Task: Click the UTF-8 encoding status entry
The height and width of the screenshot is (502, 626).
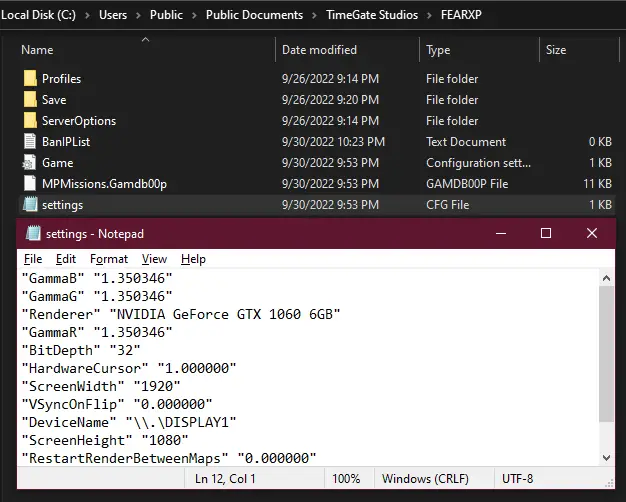Action: click(x=517, y=478)
